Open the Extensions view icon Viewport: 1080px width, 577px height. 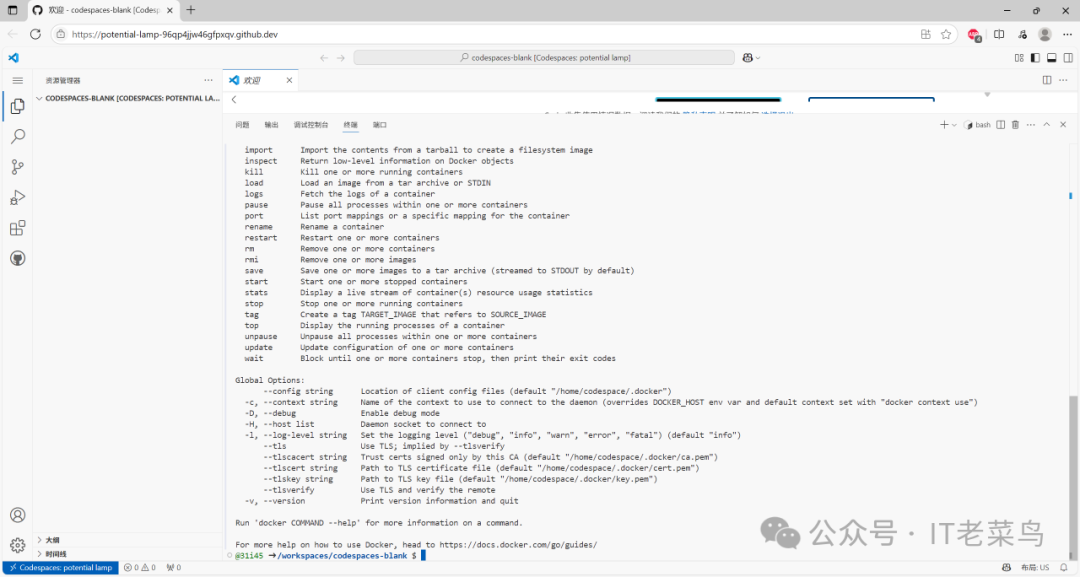tap(18, 228)
